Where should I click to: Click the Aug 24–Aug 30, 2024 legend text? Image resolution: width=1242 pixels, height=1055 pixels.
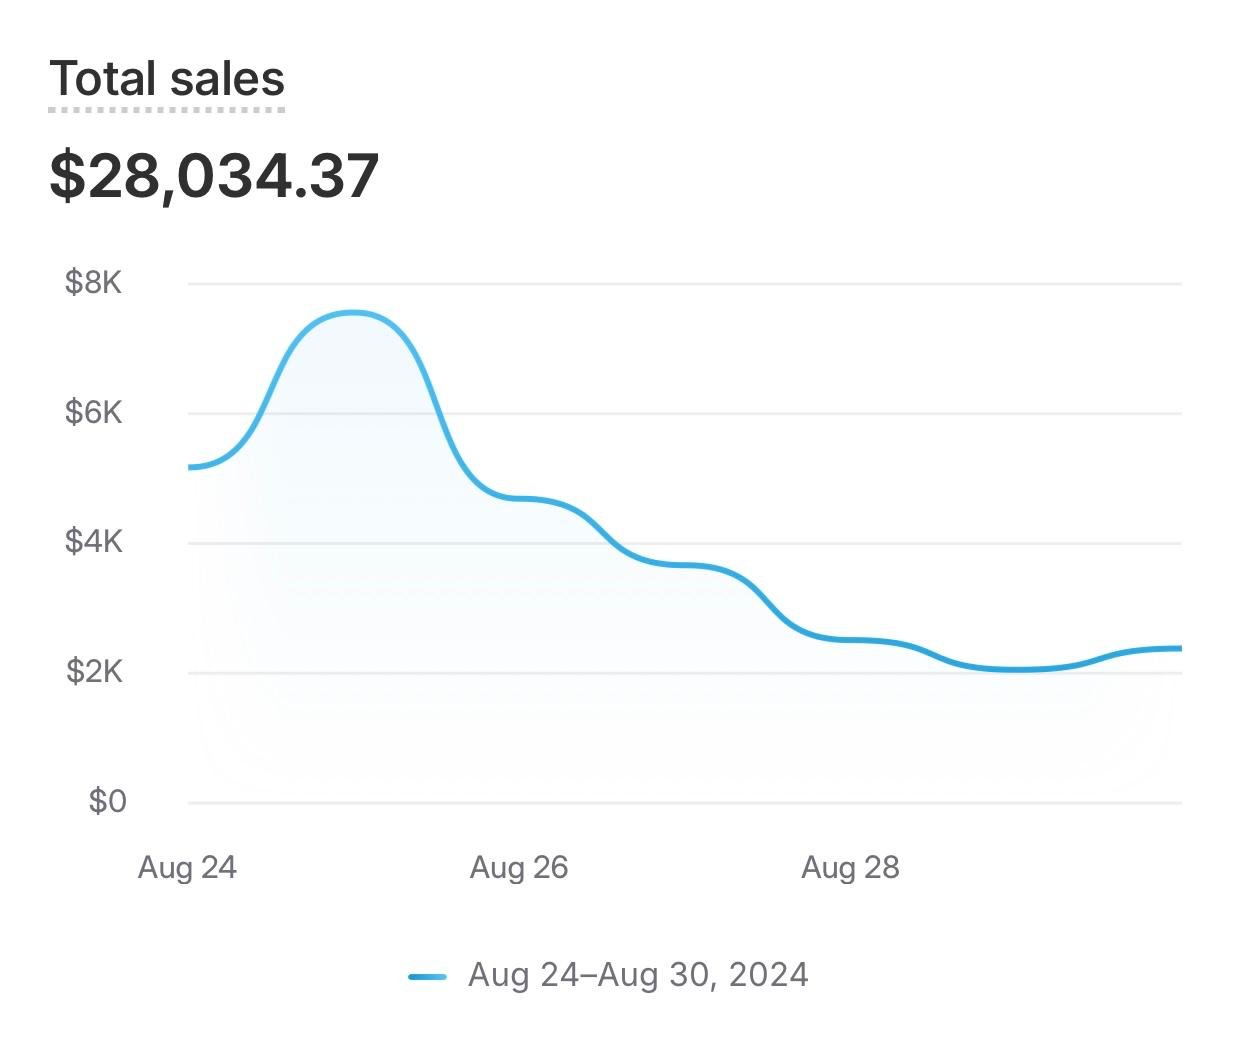pyautogui.click(x=638, y=975)
